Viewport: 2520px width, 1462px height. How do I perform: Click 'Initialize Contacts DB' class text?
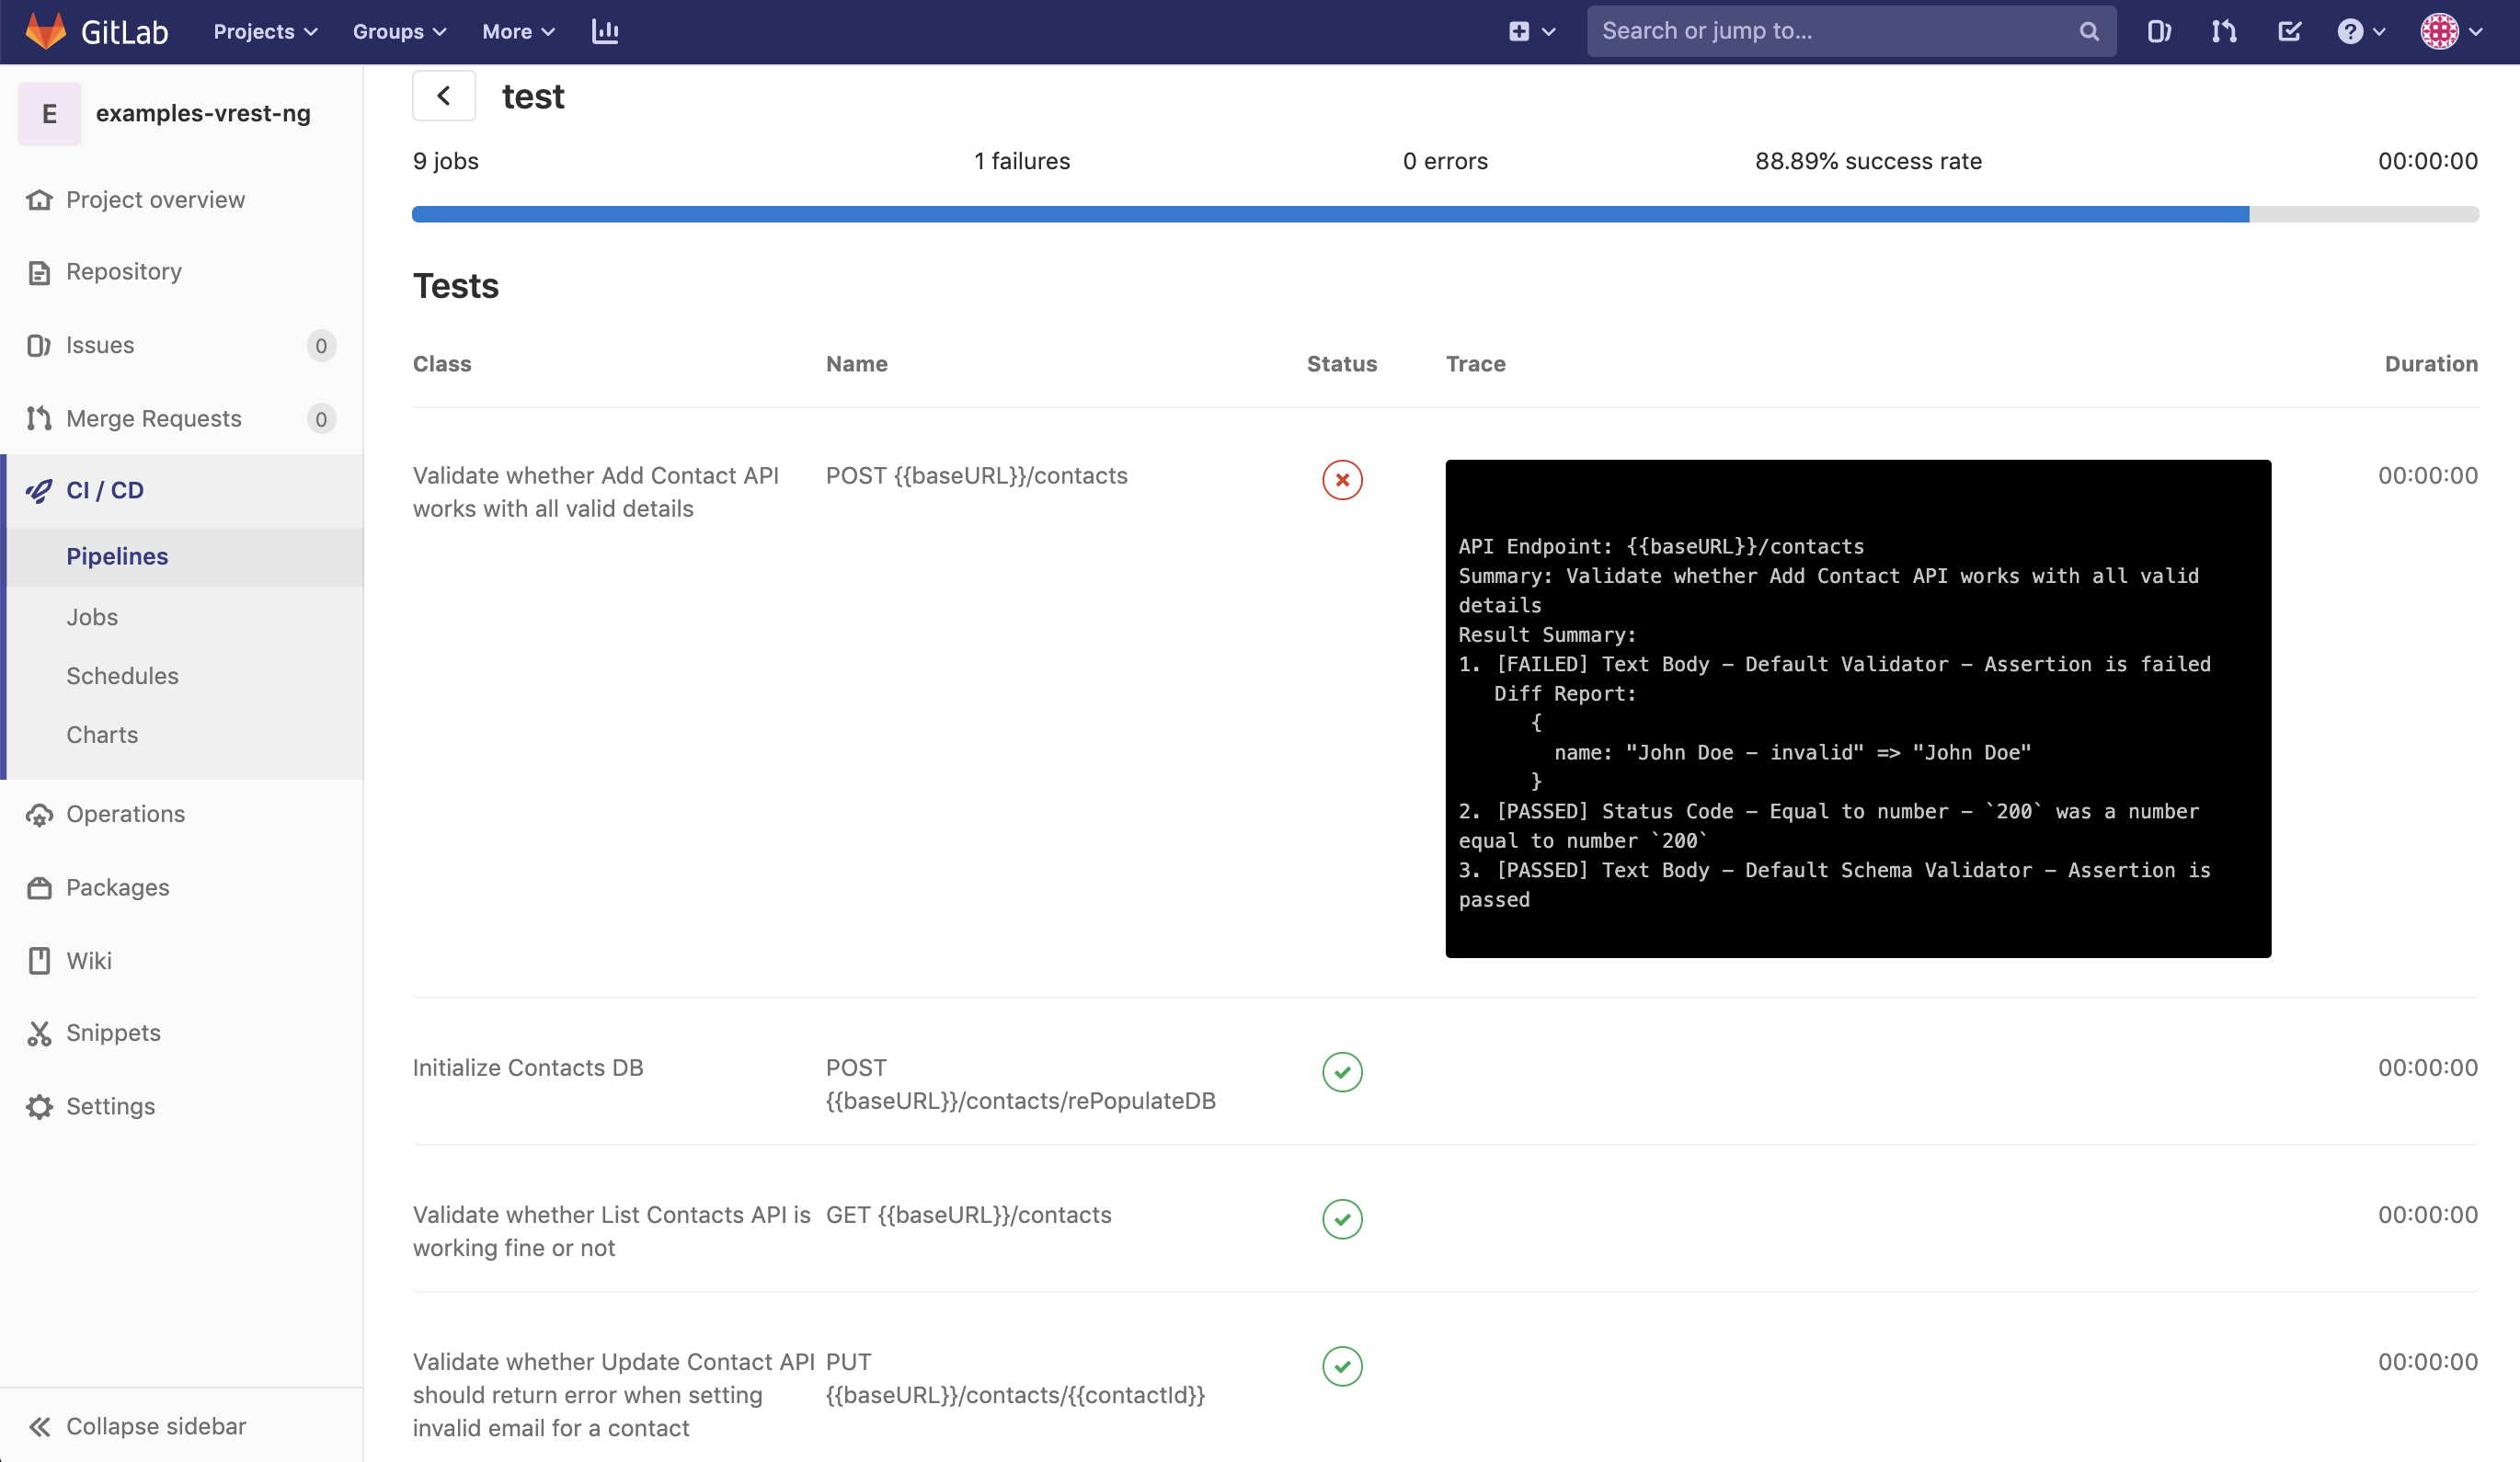point(528,1068)
